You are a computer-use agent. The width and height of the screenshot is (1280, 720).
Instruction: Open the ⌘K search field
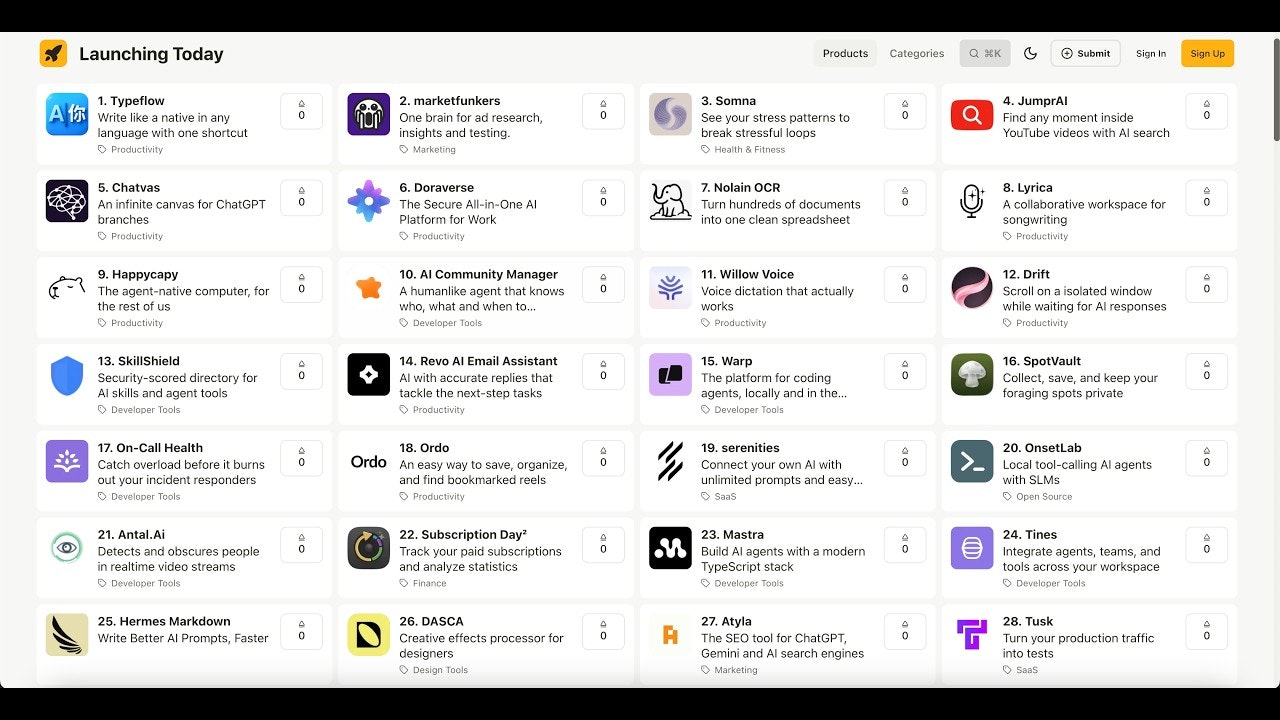tap(985, 54)
